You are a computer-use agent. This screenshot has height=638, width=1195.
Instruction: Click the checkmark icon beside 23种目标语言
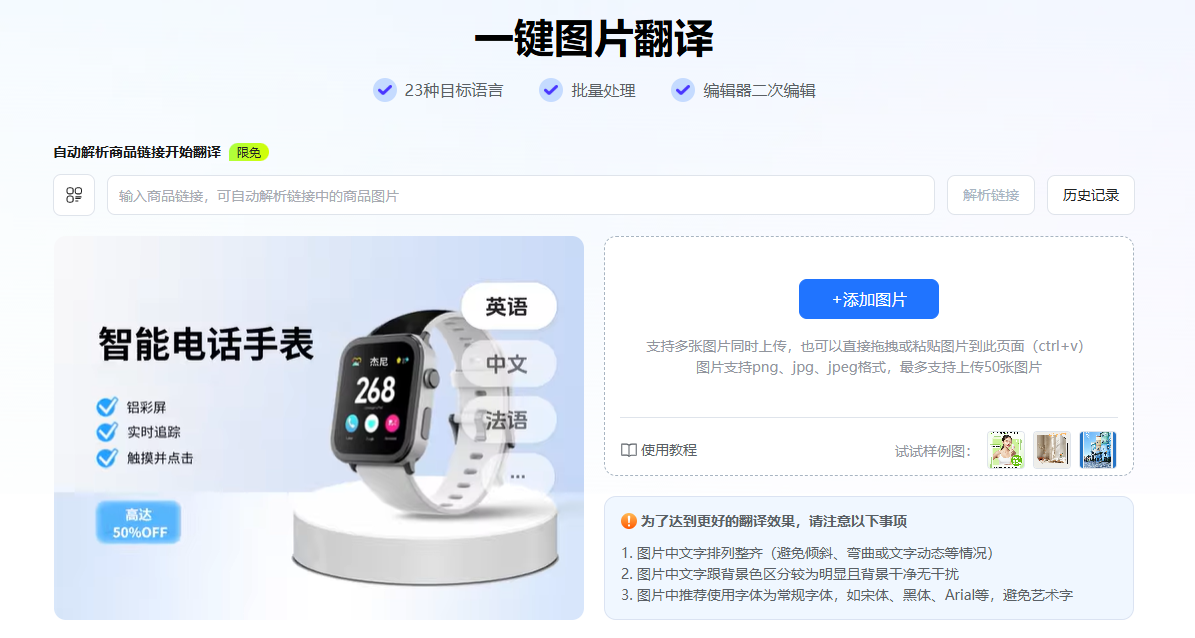click(385, 90)
